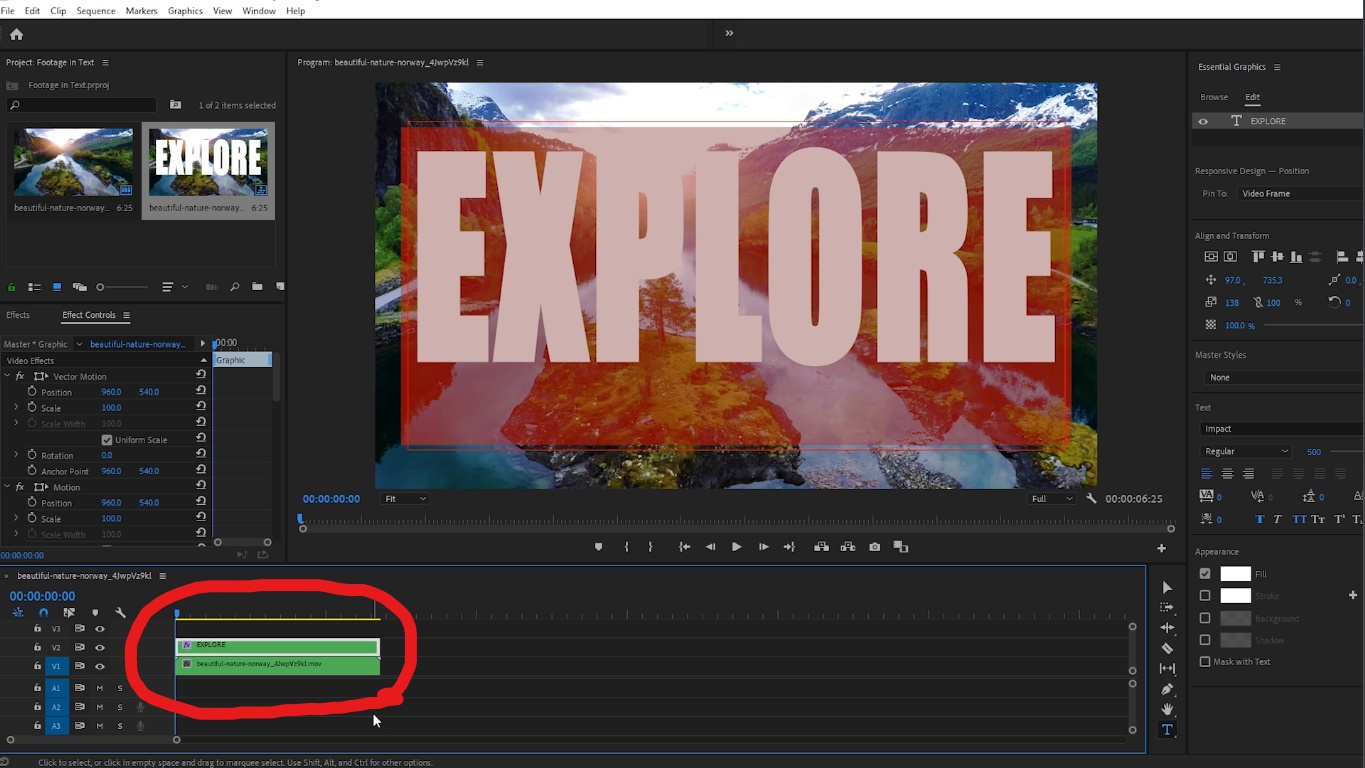
Task: Click the Stroke color swatch
Action: (1235, 596)
